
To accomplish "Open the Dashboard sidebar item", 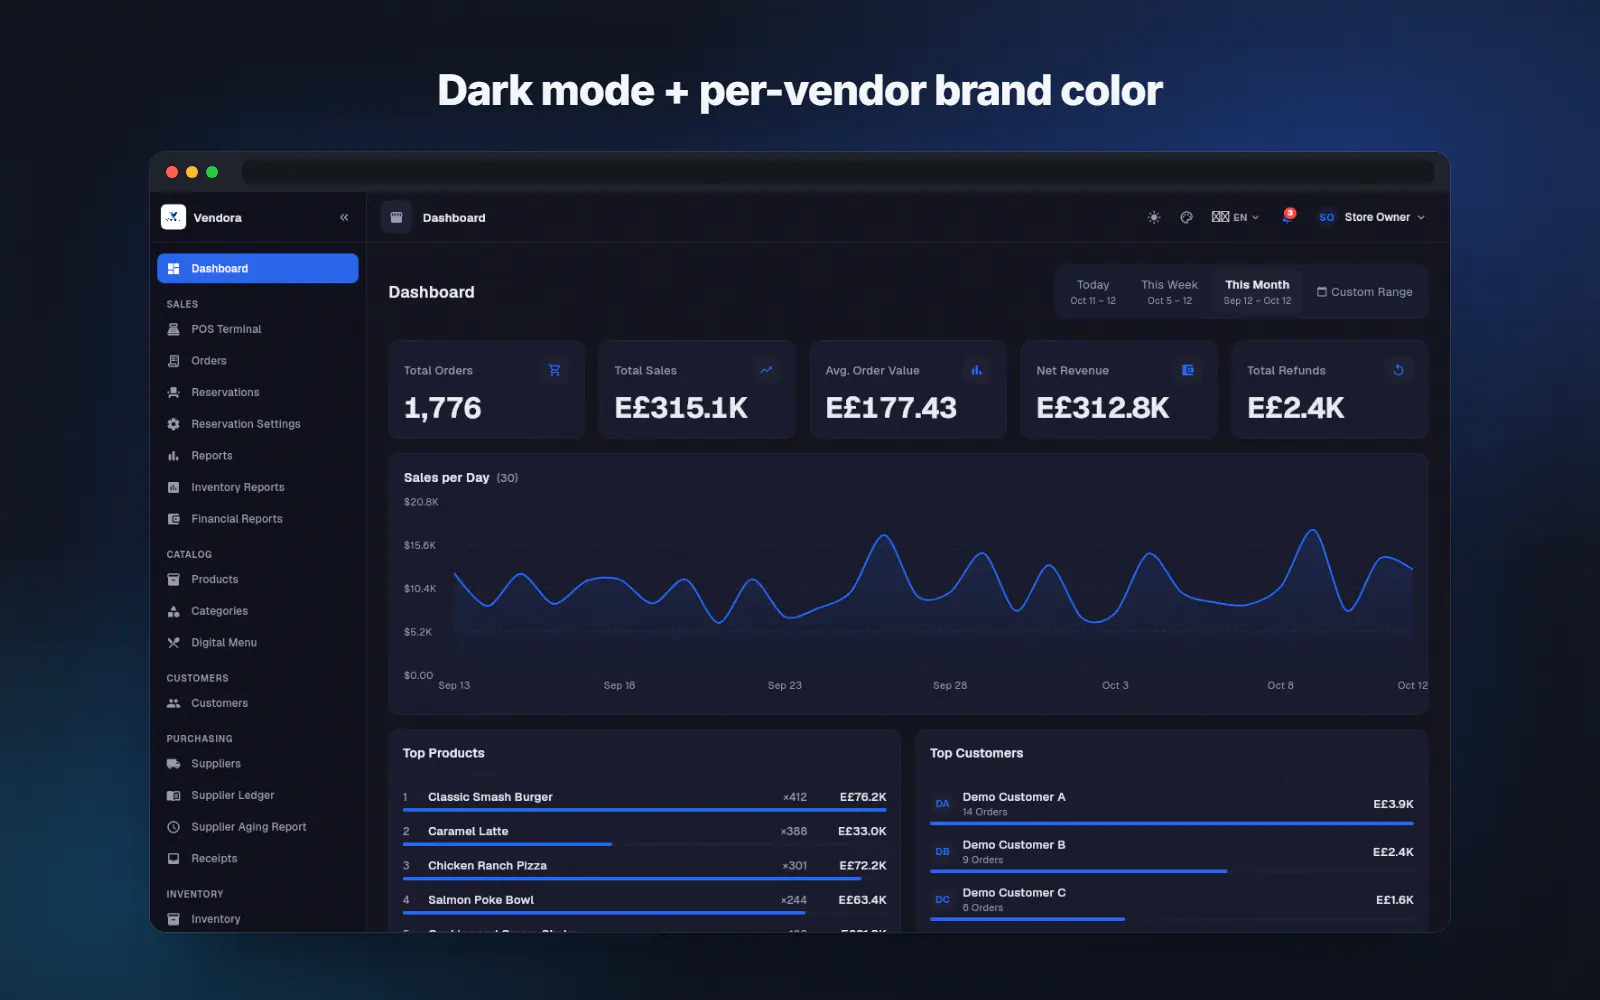I will point(257,268).
